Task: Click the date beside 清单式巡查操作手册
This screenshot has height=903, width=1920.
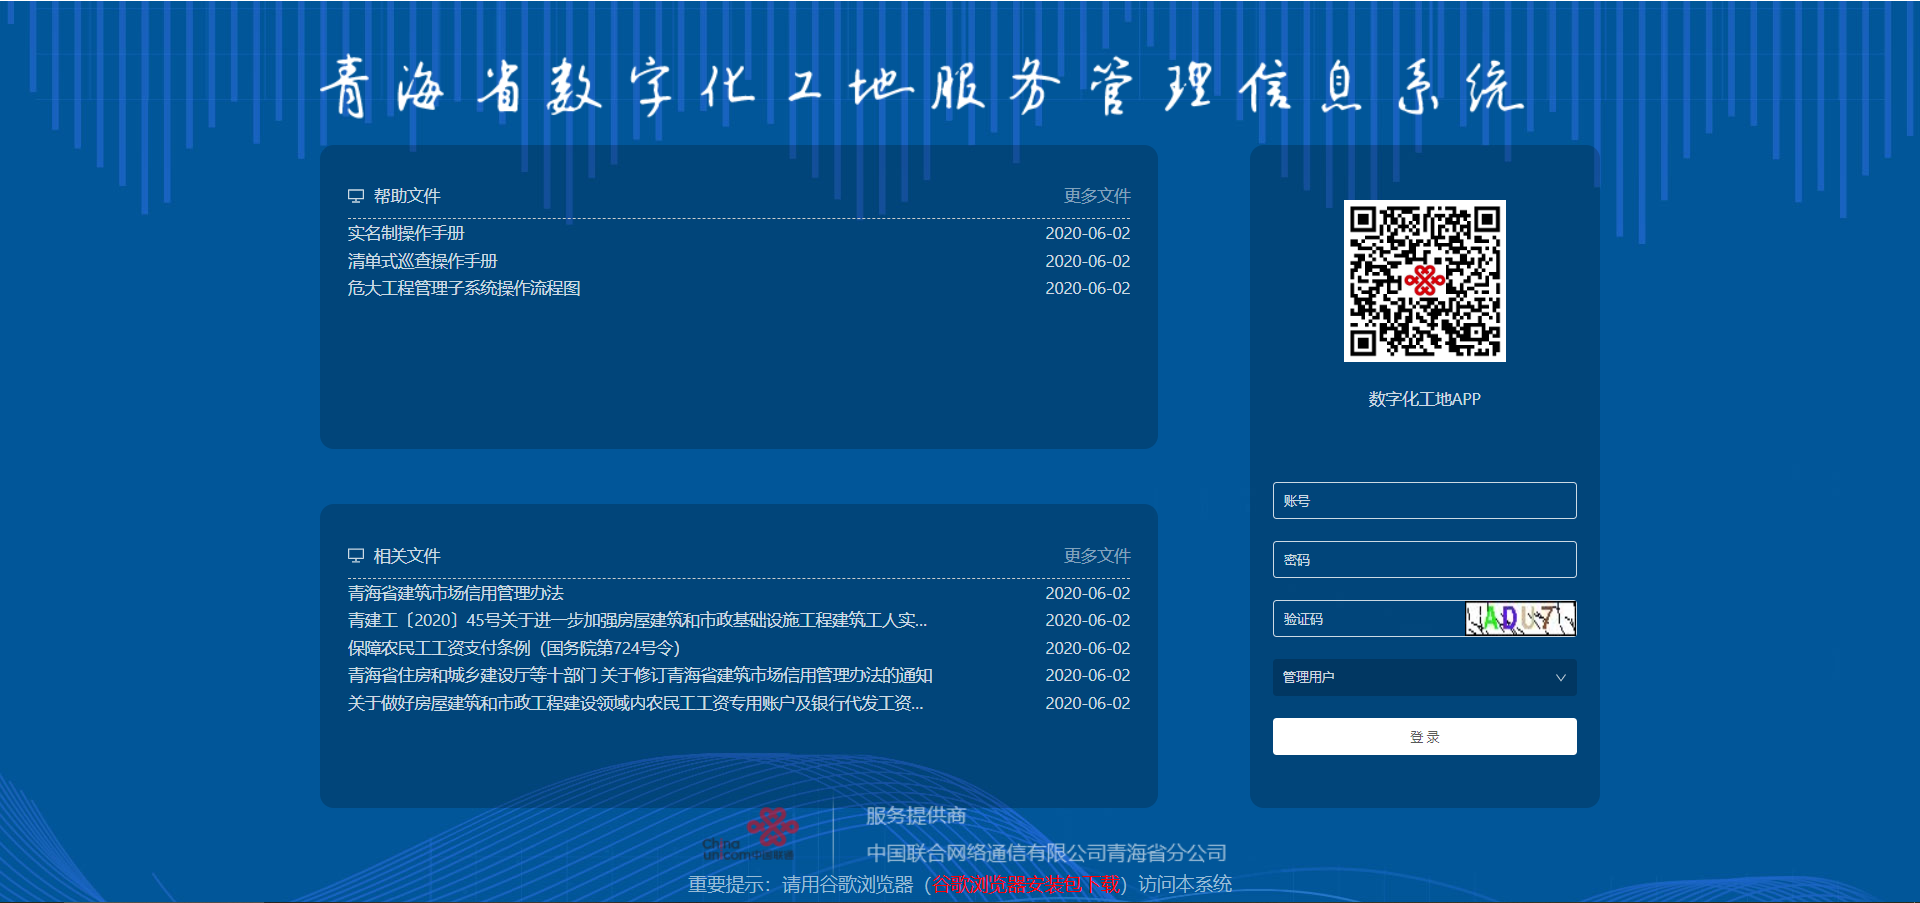Action: pyautogui.click(x=1088, y=261)
